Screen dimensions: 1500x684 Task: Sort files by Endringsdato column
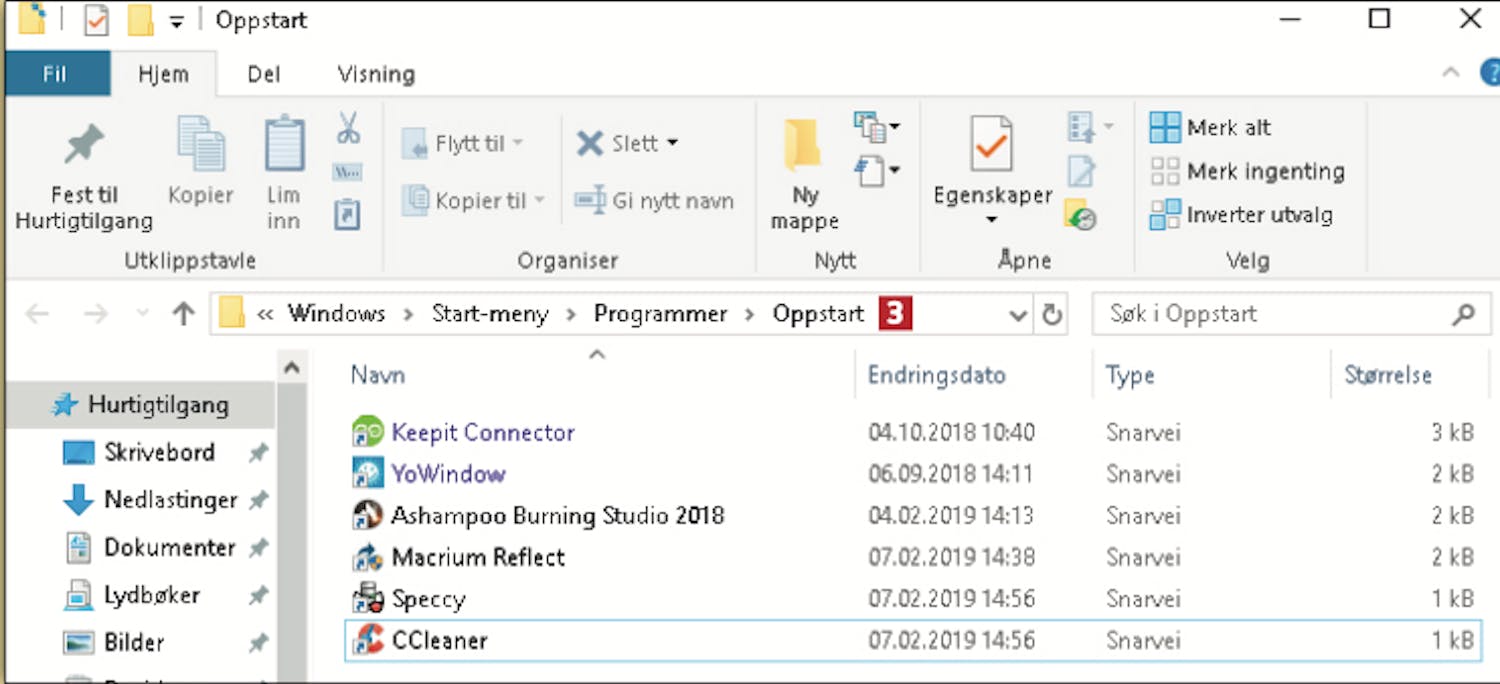click(936, 375)
